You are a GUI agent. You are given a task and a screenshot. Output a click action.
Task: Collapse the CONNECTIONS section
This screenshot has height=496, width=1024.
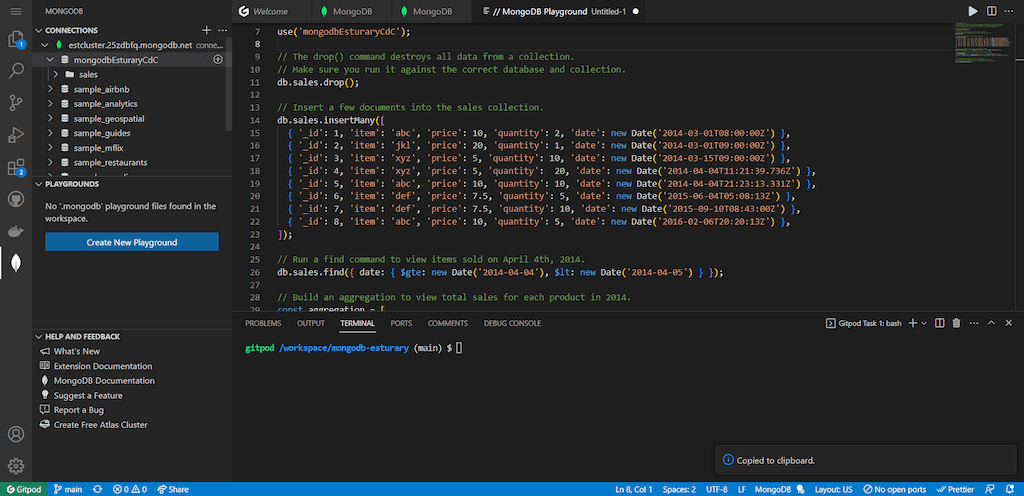point(39,30)
